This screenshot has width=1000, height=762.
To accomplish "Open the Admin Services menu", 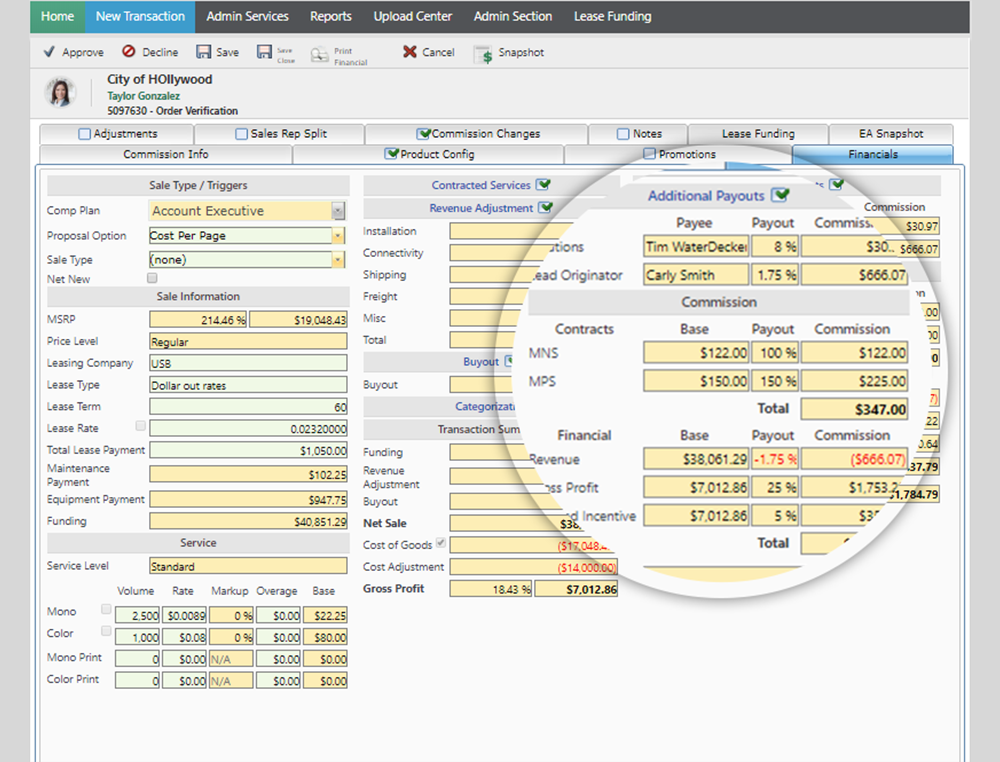I will [247, 17].
